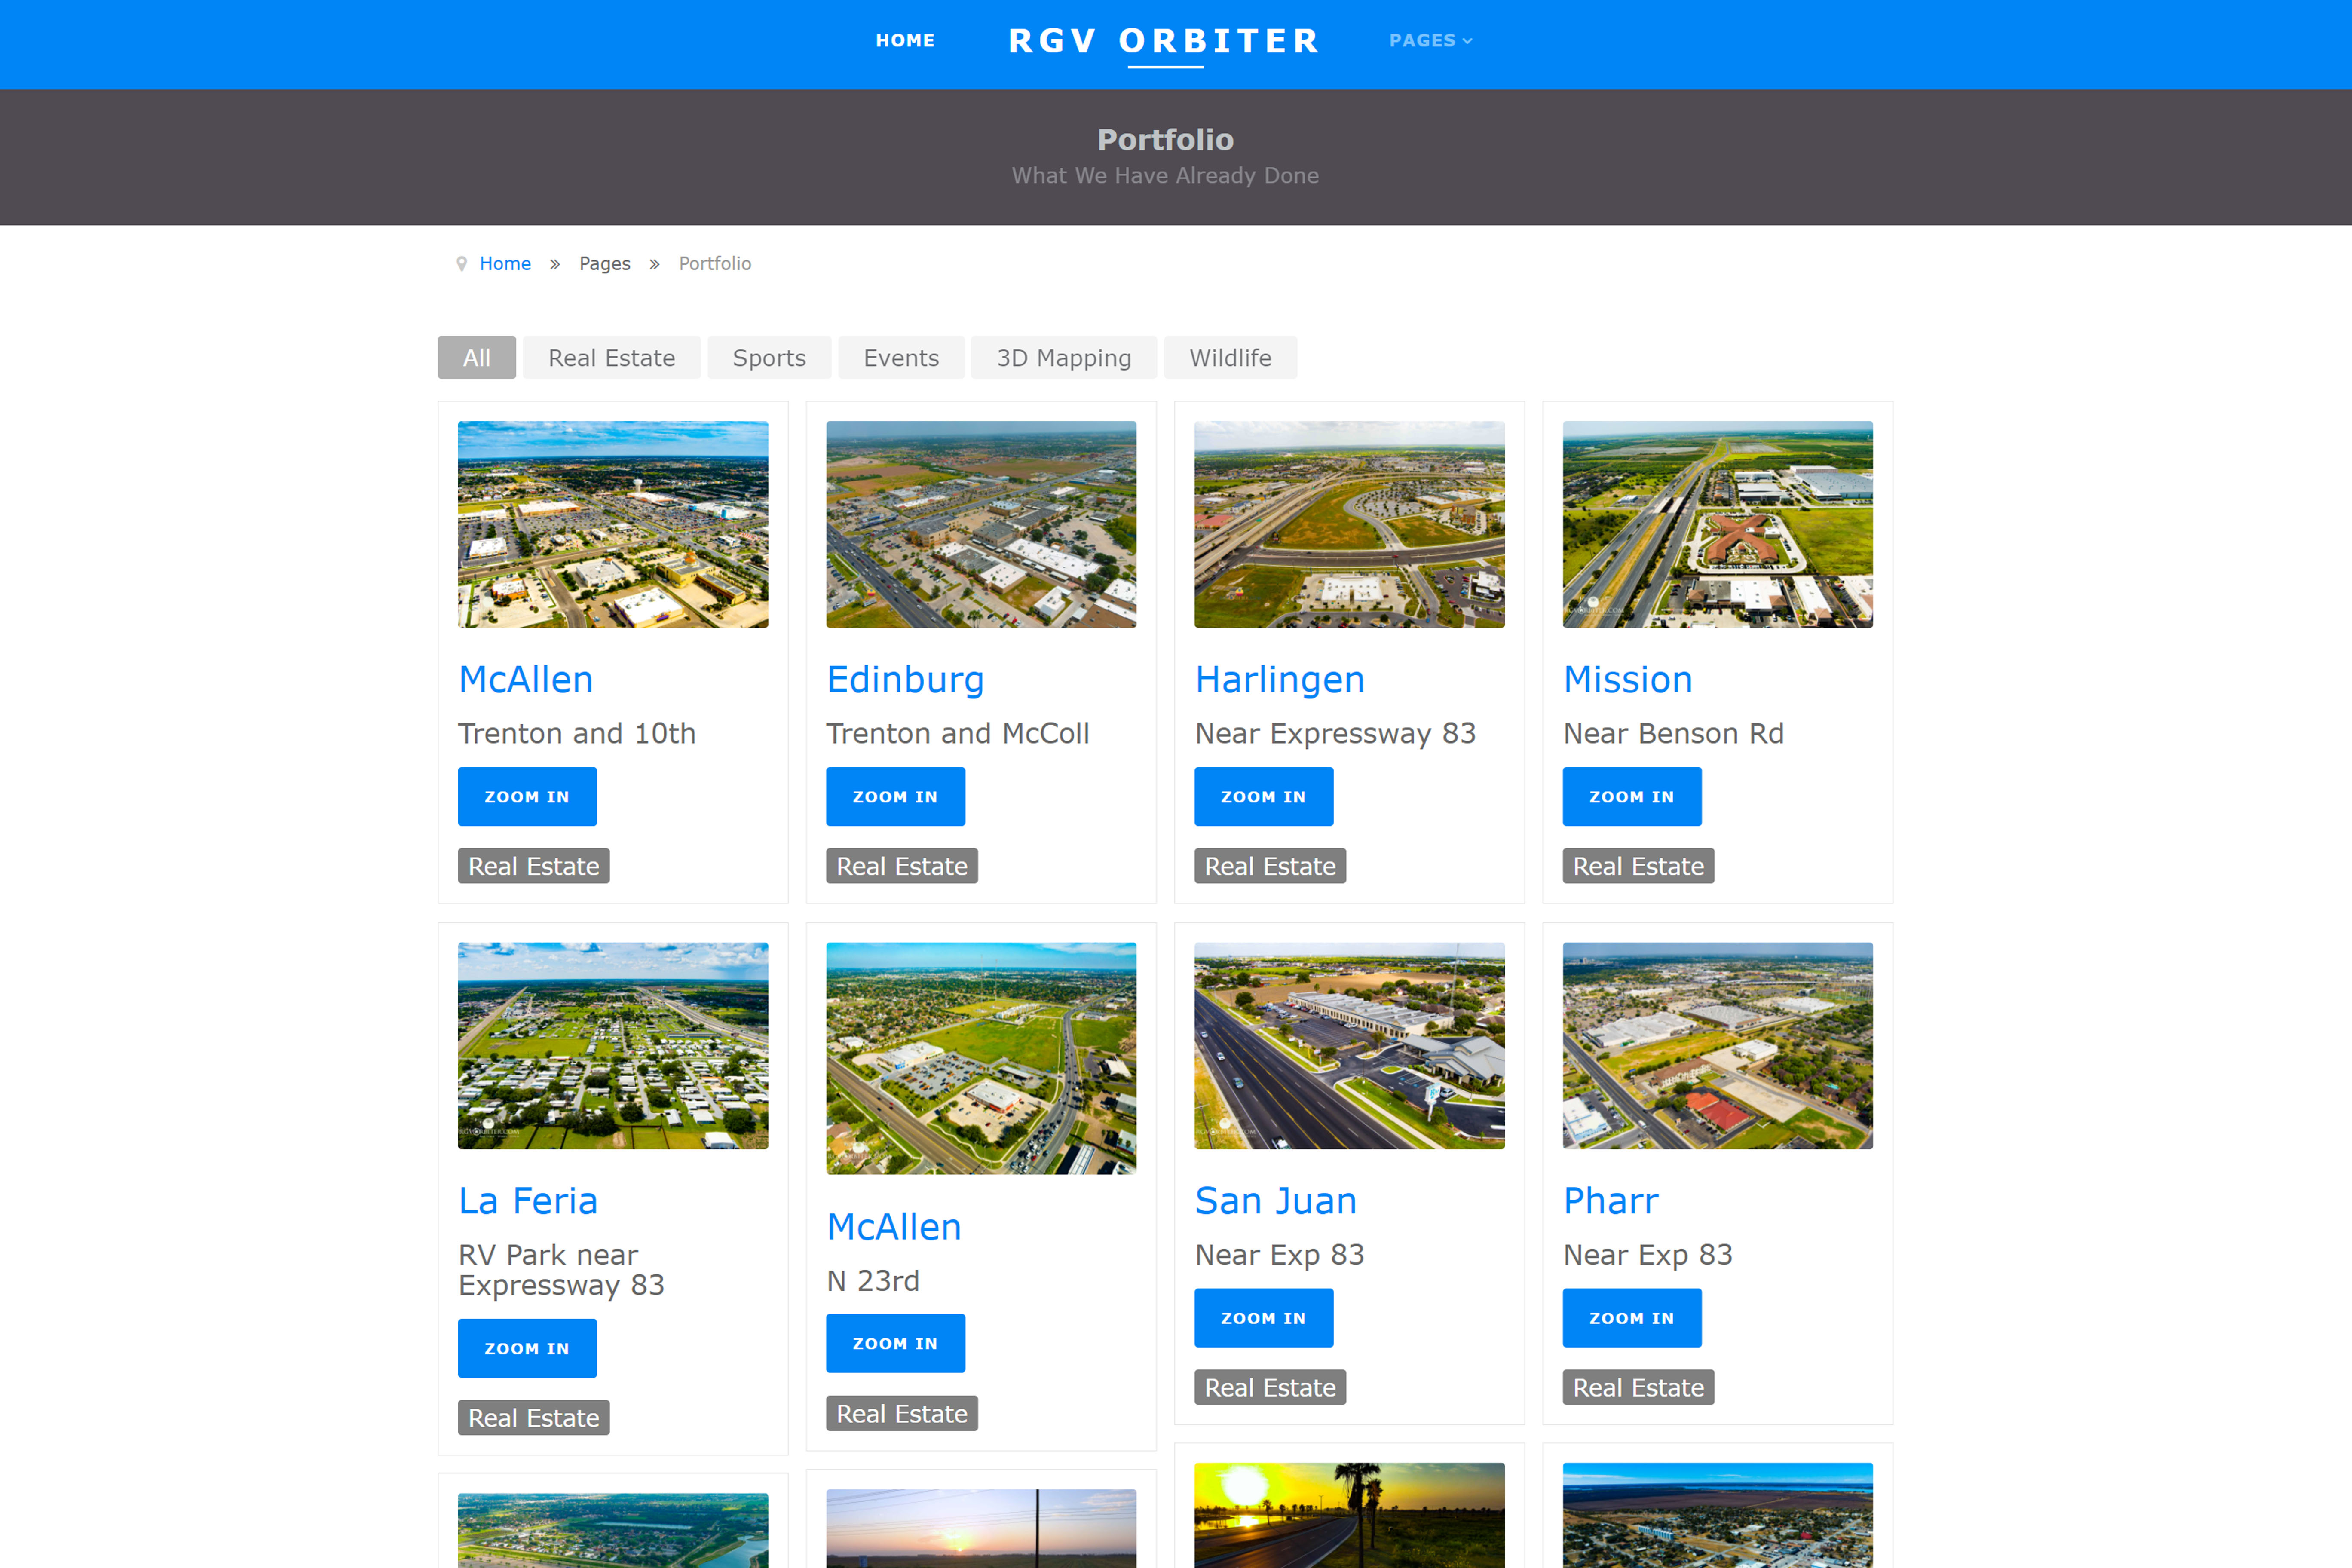Open the Pages dropdown in header
2352x1568 pixels.
[1430, 40]
